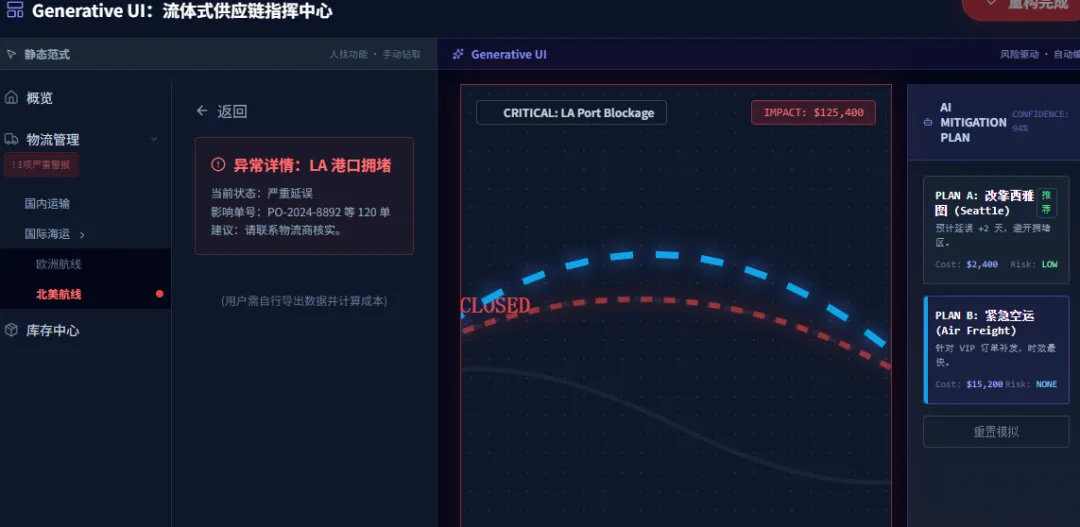Click the 物流管理 truck icon
This screenshot has width=1080, height=527.
click(12, 140)
